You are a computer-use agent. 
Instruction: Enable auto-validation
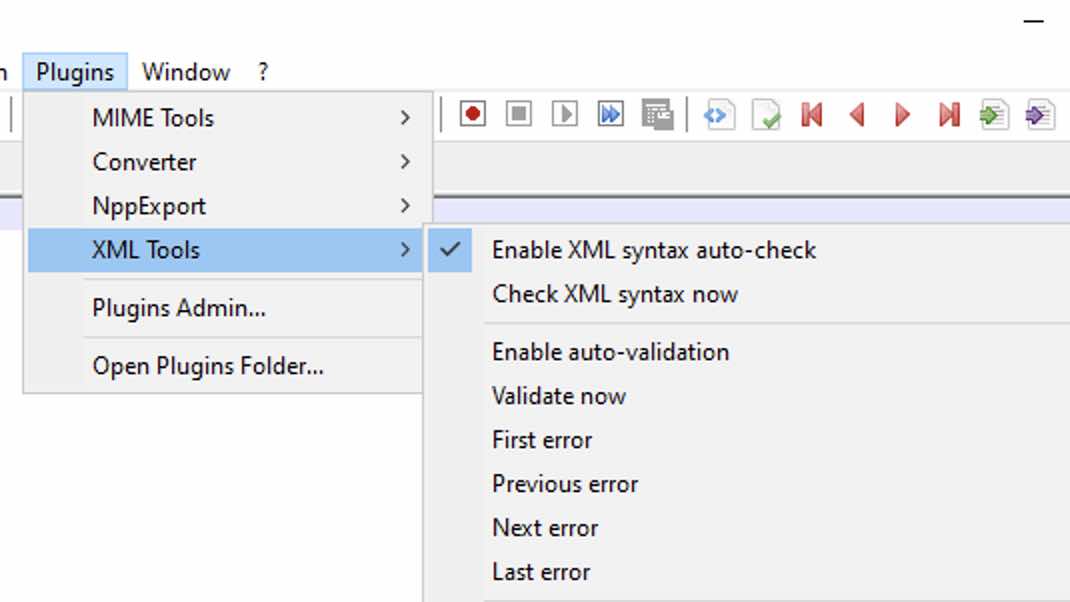tap(609, 352)
